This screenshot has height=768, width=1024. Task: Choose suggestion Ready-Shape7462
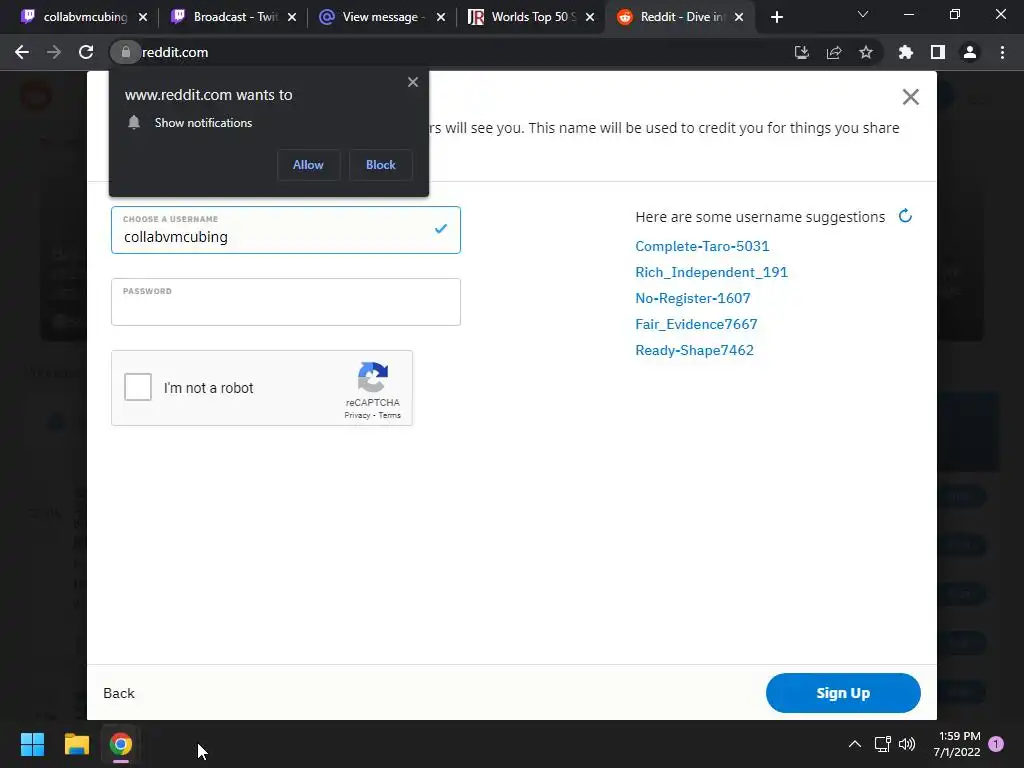(x=694, y=351)
